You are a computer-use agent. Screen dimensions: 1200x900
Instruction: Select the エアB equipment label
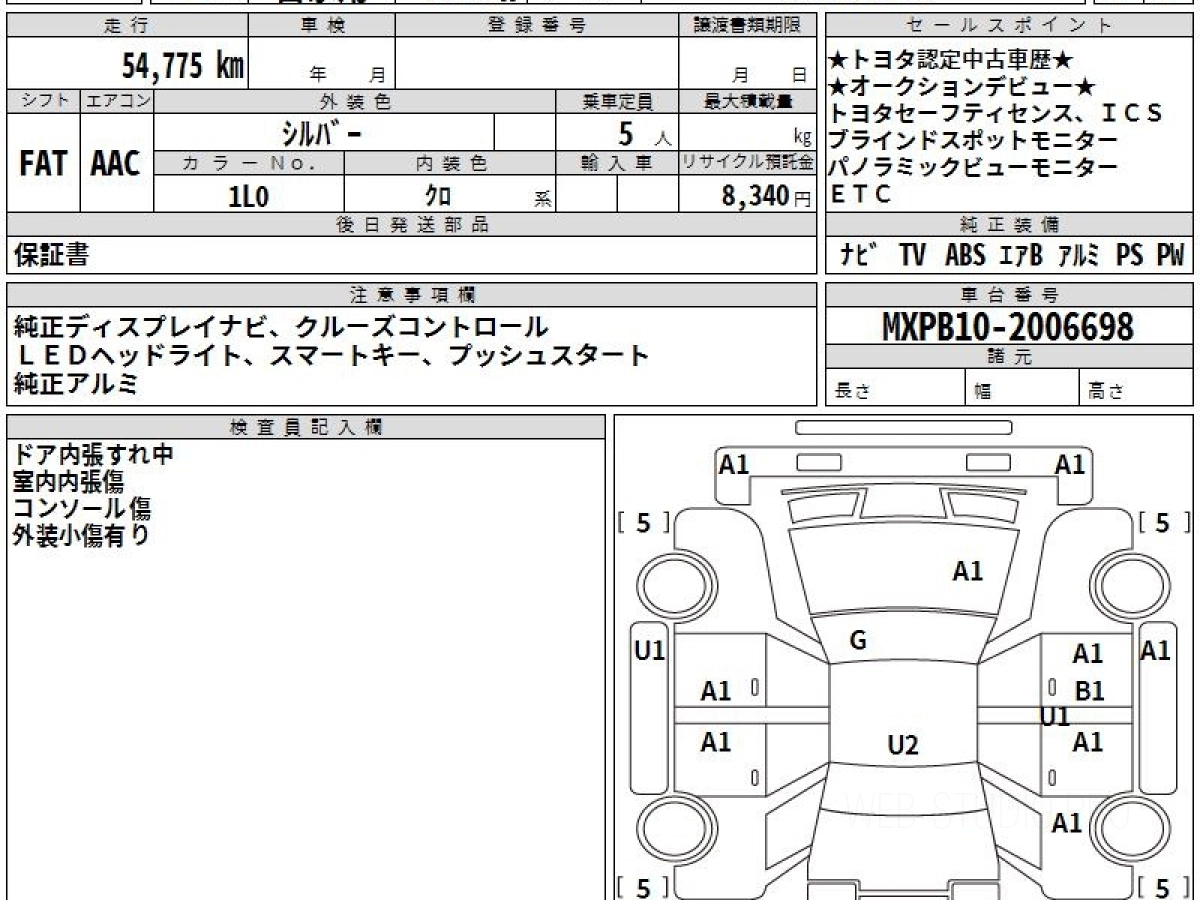tap(1021, 256)
